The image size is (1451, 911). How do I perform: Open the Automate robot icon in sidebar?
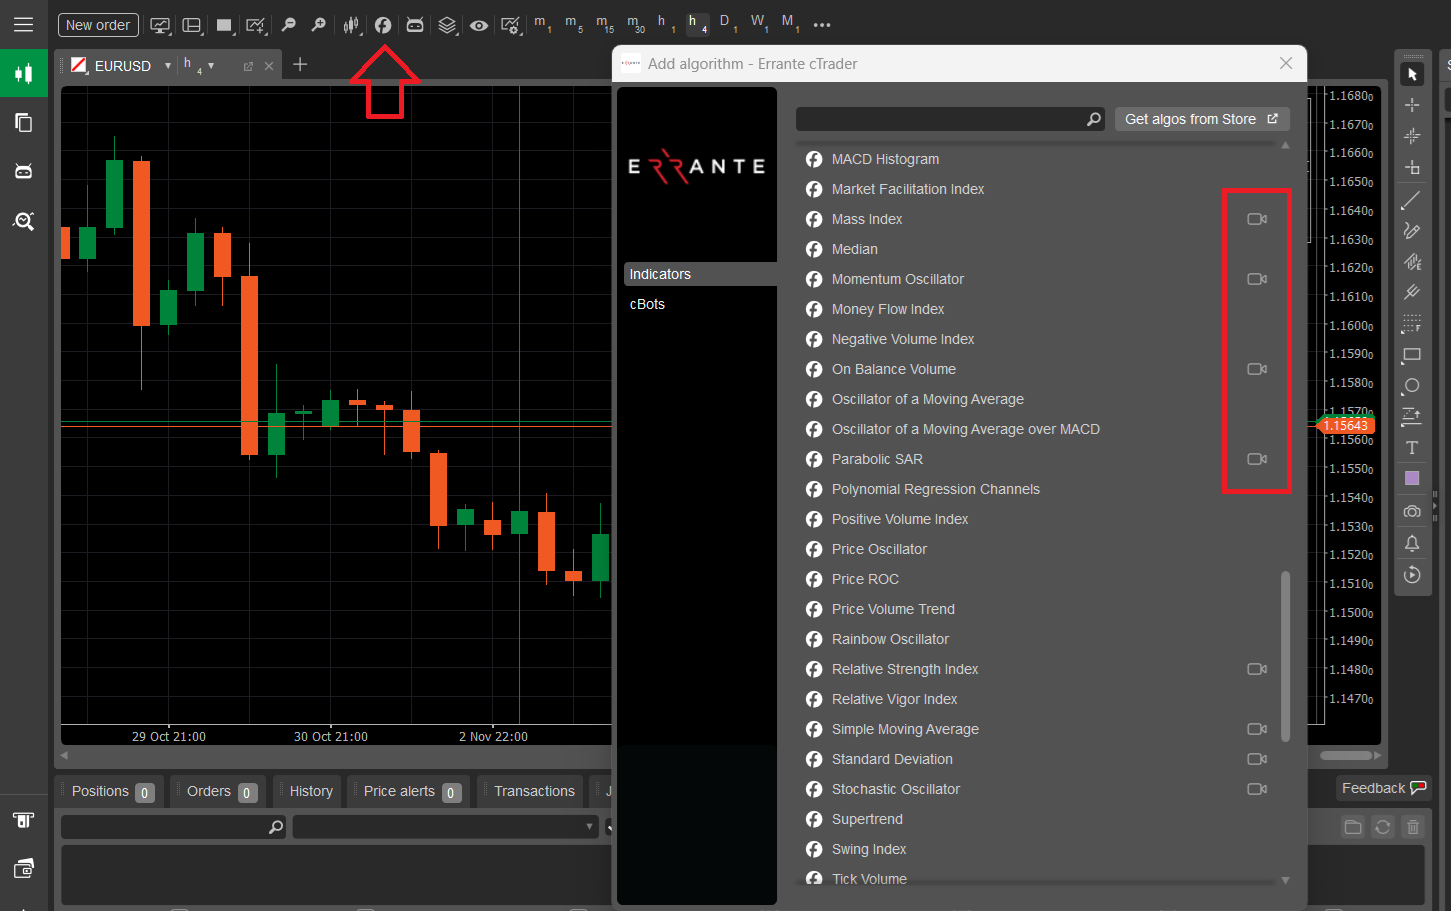pos(24,172)
